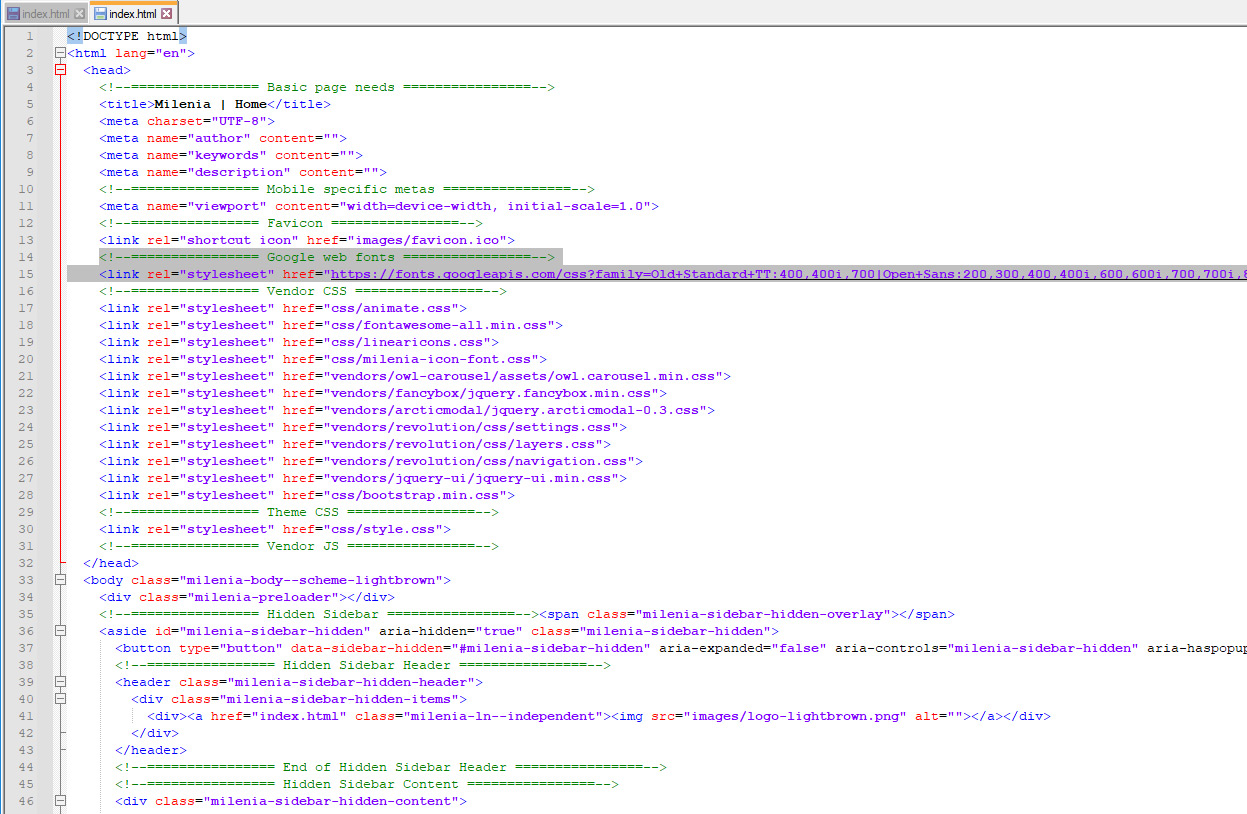Viewport: 1247px width, 814px height.
Task: Click the save icon on the inactive index.html tab
Action: [x=13, y=14]
